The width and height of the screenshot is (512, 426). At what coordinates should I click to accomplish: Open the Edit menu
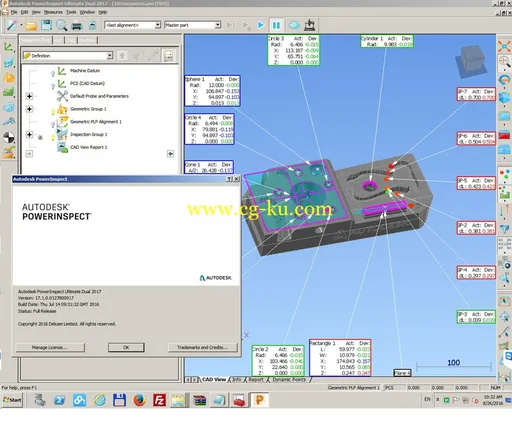coord(25,12)
